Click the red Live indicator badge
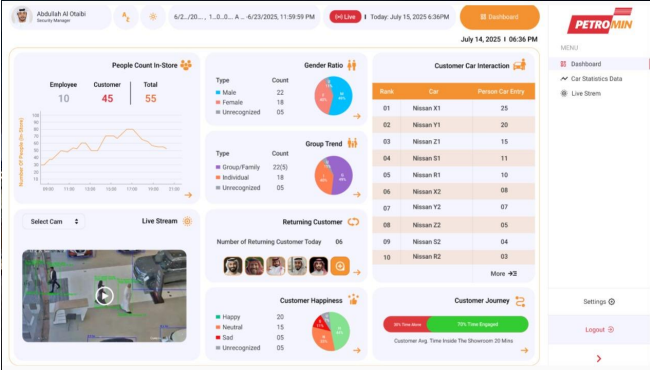This screenshot has height=370, width=650. pos(345,17)
